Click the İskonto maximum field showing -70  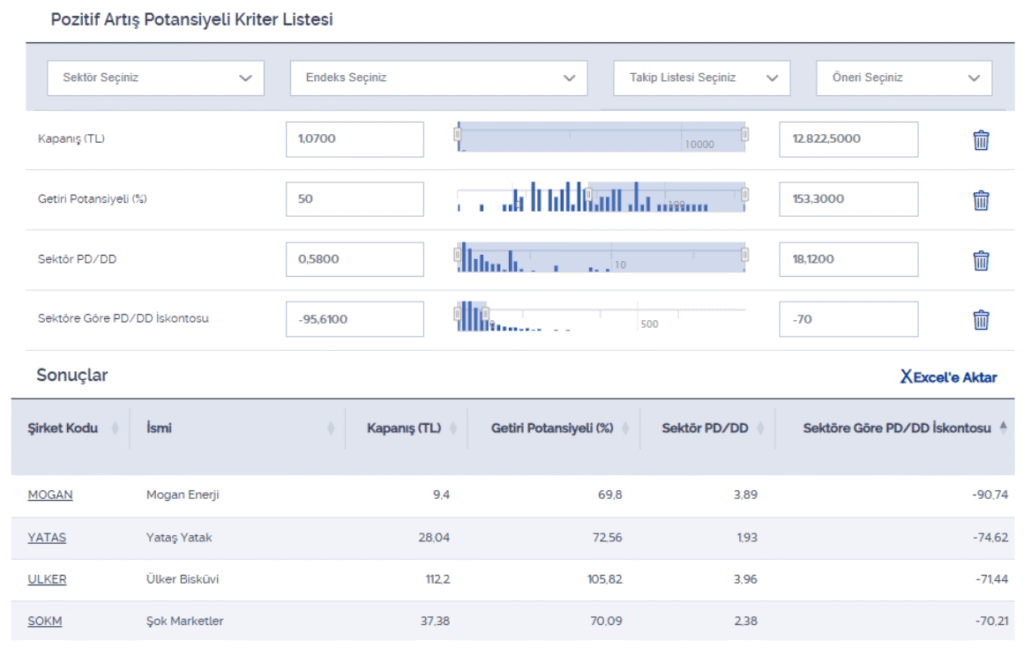(848, 320)
